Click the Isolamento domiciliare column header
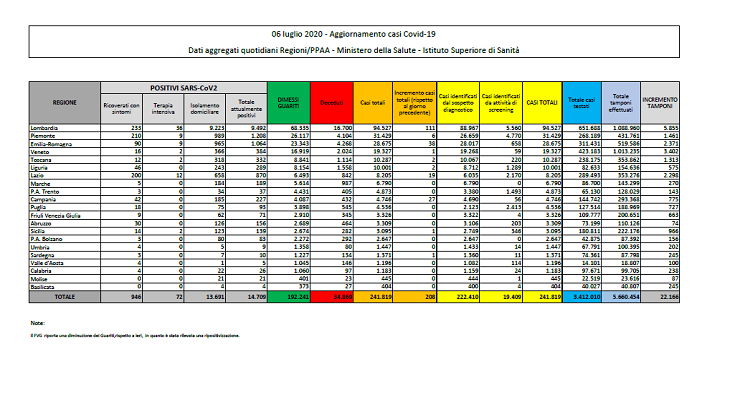 click(204, 107)
